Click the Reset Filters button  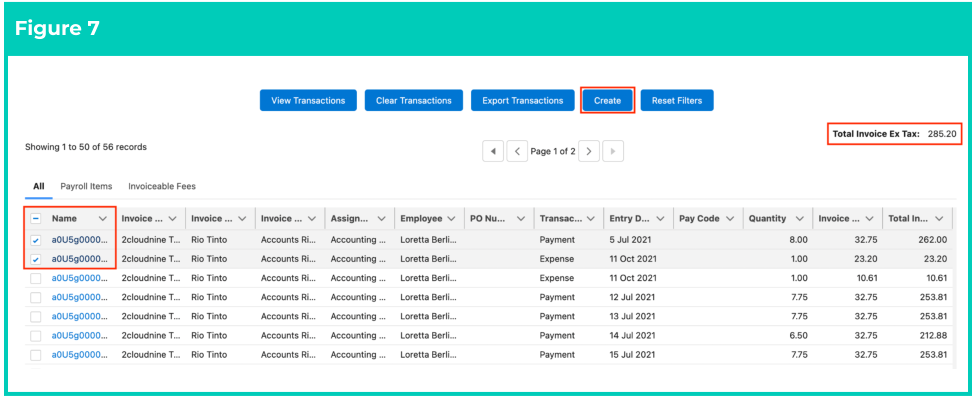tap(677, 100)
